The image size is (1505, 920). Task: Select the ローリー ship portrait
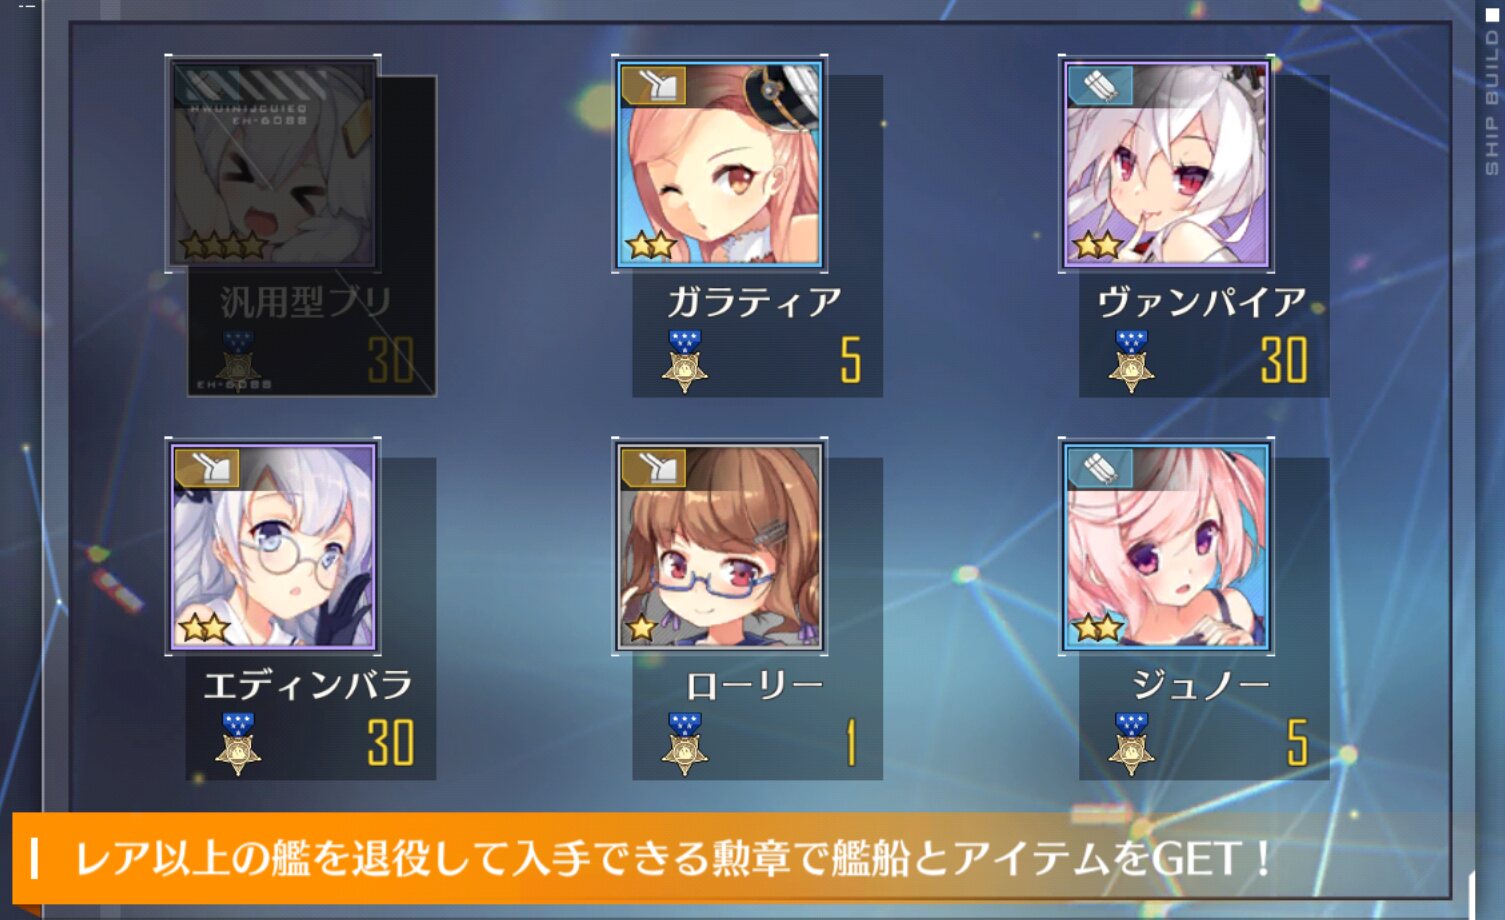[x=719, y=547]
